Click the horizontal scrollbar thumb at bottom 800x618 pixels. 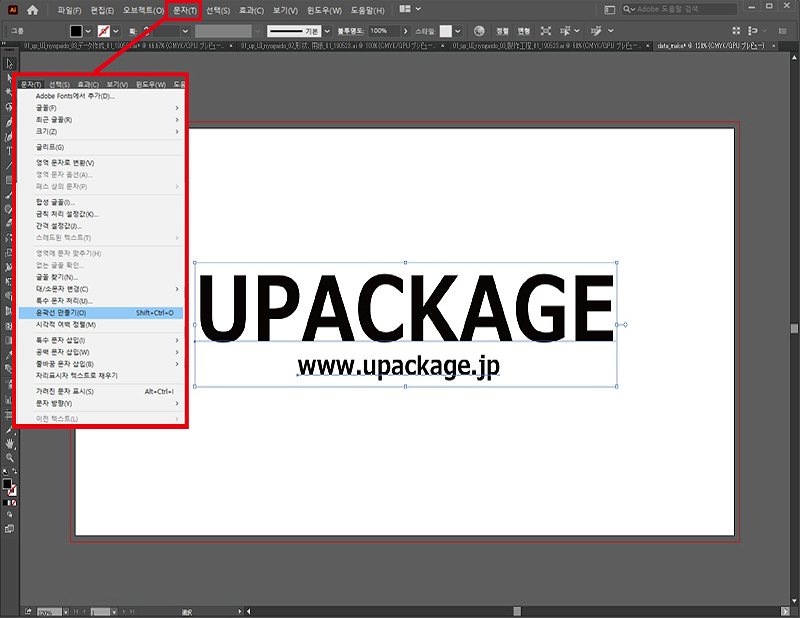point(517,611)
